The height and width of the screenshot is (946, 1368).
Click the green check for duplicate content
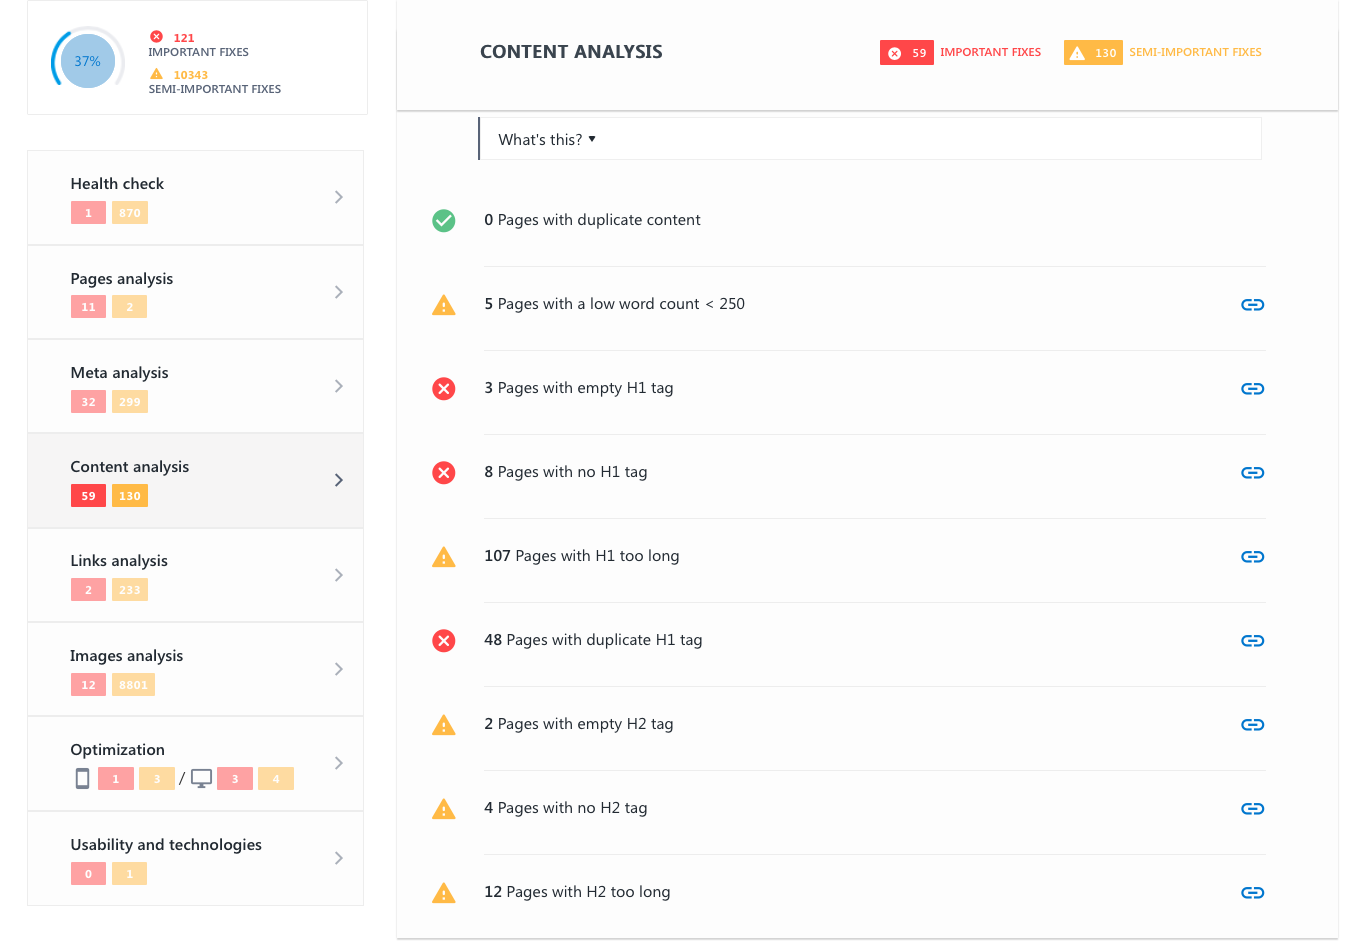444,221
